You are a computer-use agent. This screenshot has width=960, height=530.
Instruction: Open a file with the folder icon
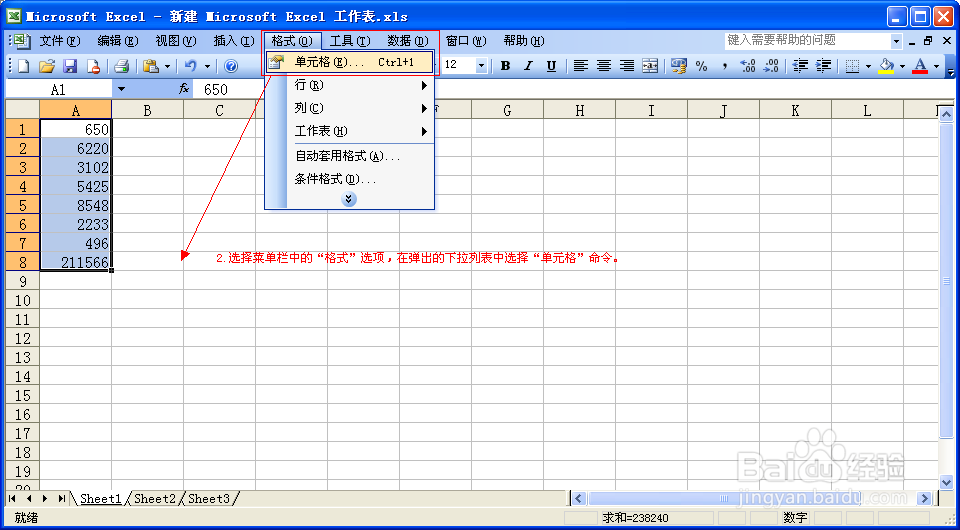click(x=47, y=65)
